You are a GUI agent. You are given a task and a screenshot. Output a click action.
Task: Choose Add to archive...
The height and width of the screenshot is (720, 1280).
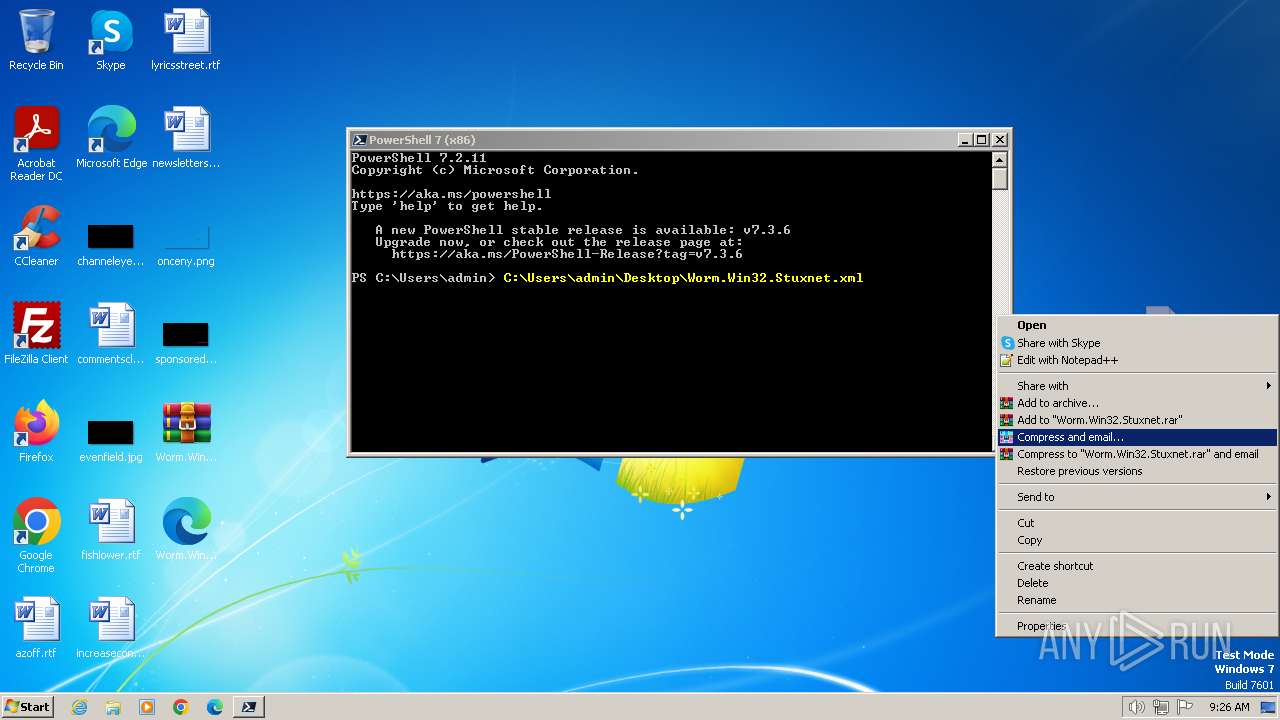[1136, 403]
